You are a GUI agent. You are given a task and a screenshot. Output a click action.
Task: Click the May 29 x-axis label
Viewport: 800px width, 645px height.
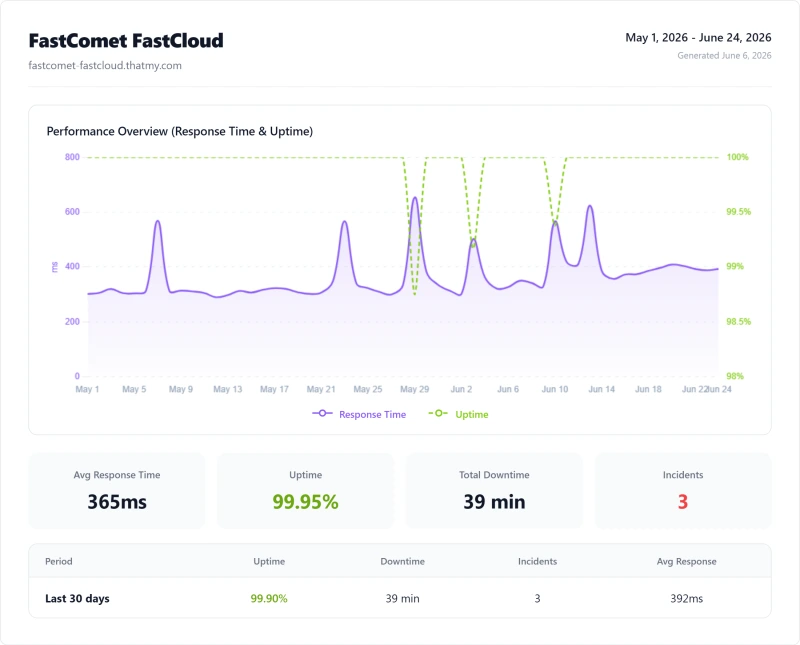coord(414,389)
